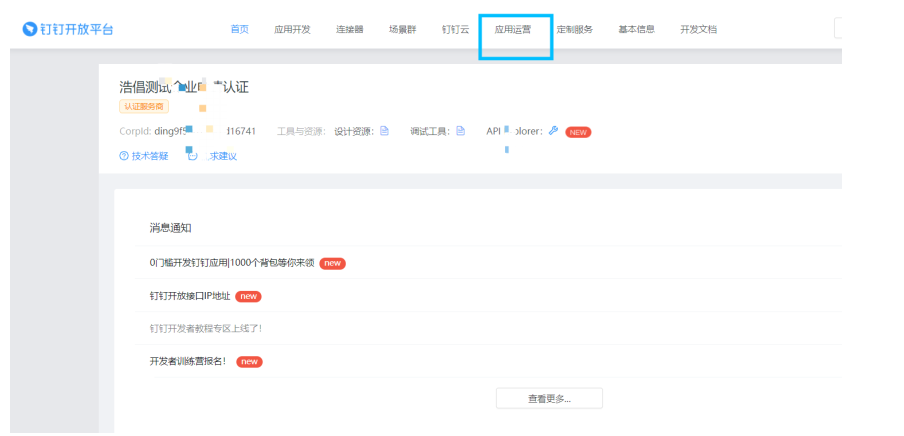Screen dimensions: 904x436
Task: Click the NEW badge next to API Explorer
Action: 578,132
